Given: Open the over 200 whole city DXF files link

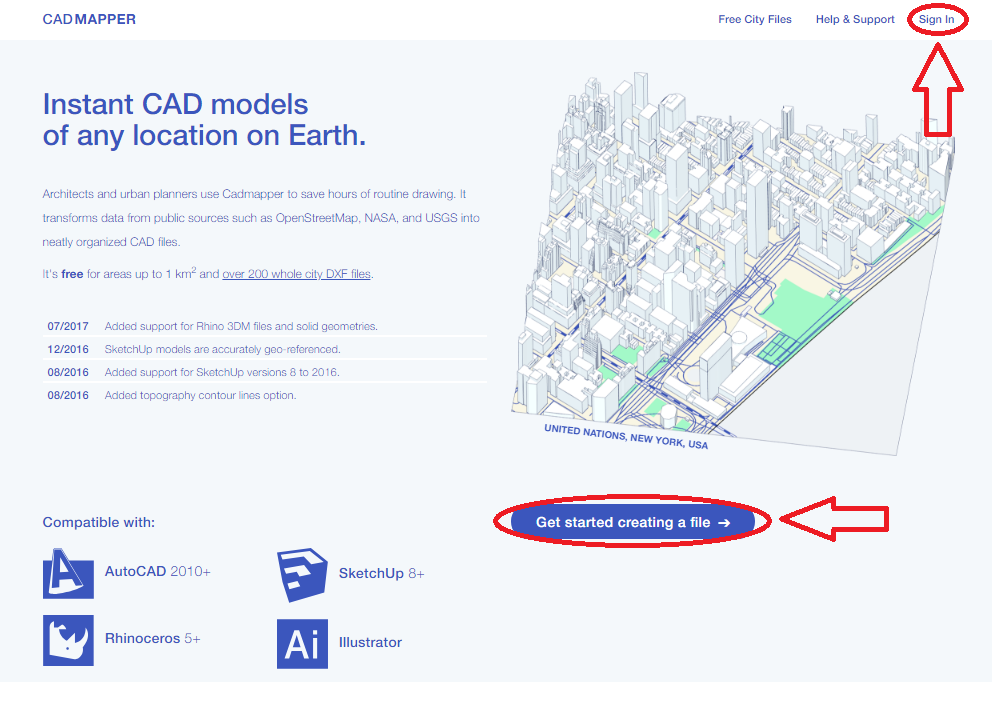Looking at the screenshot, I should (x=296, y=274).
